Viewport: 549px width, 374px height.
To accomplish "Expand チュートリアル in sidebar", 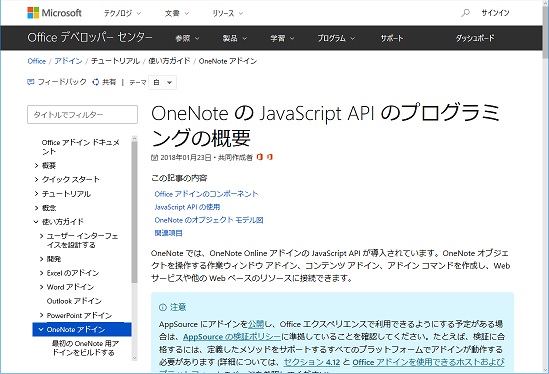I will pos(36,193).
